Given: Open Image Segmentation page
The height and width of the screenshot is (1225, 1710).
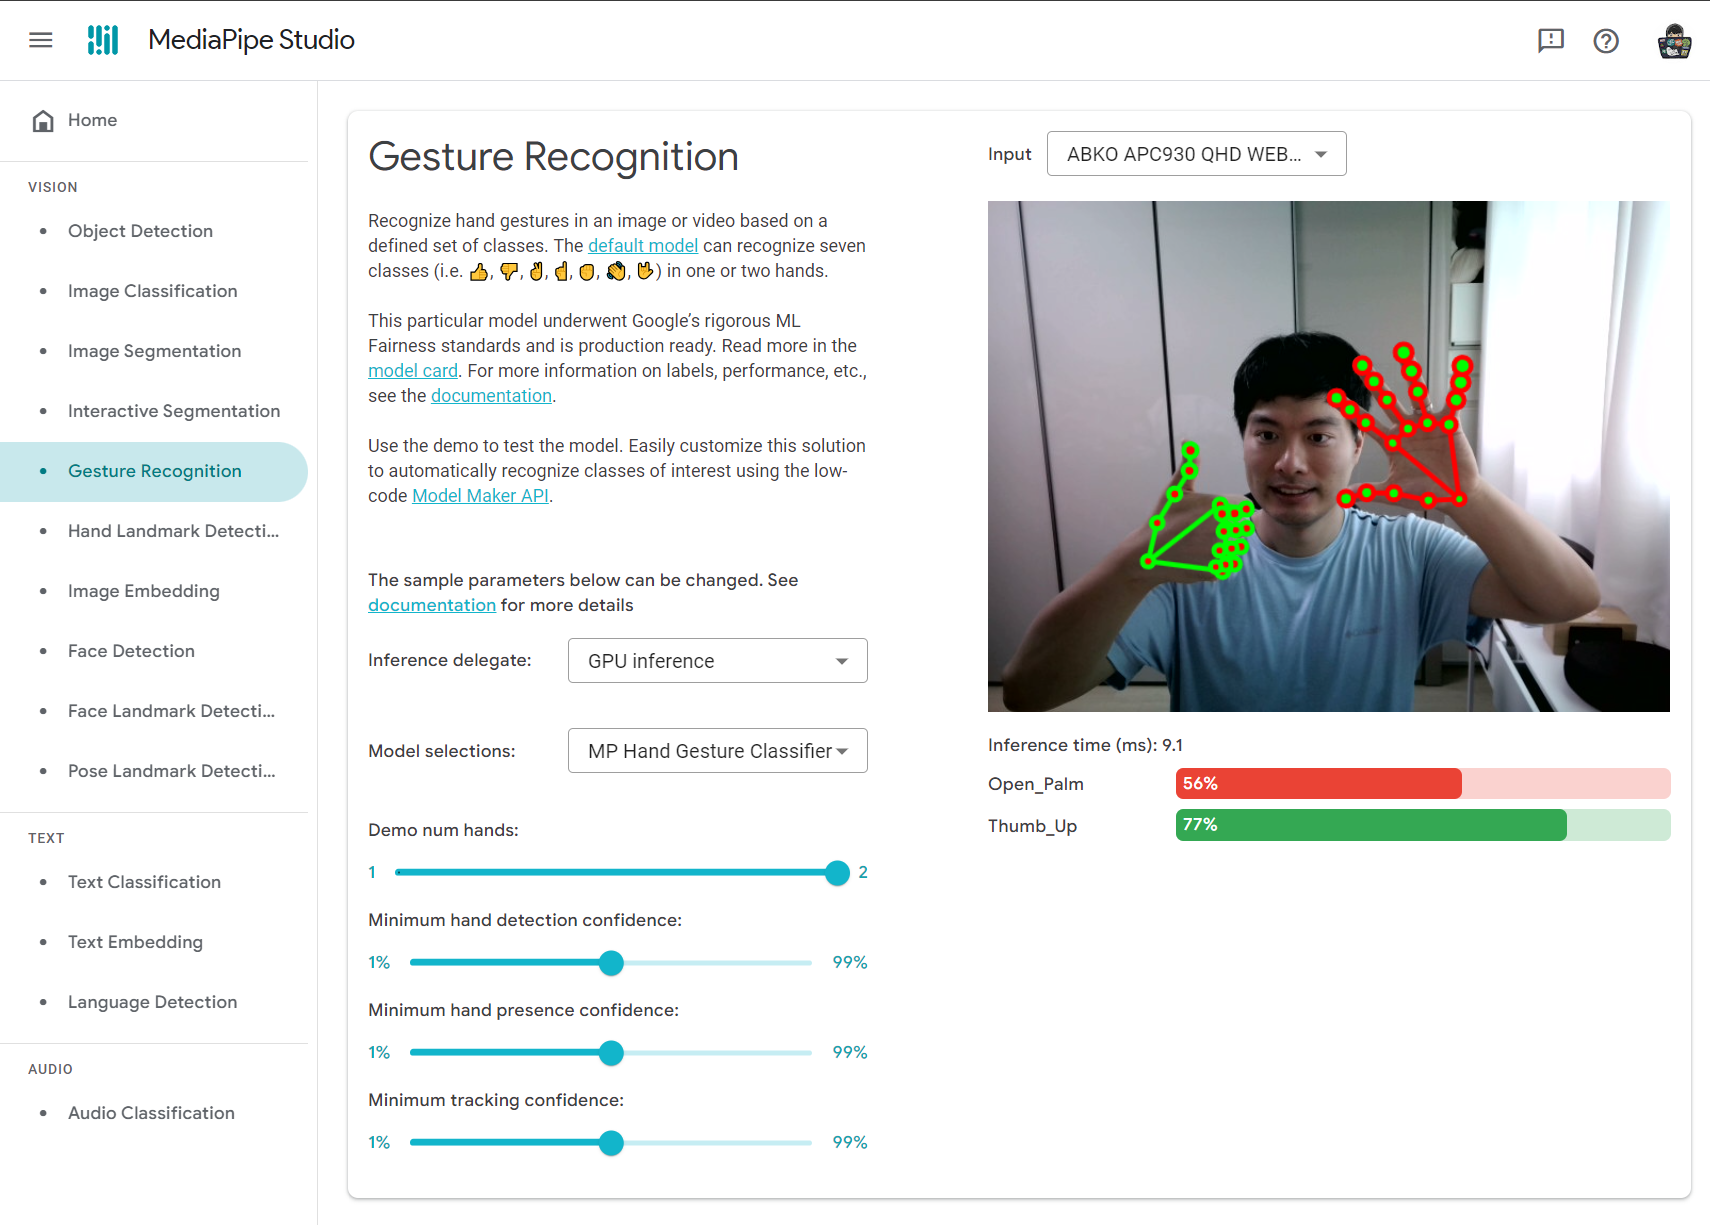Looking at the screenshot, I should click(154, 351).
